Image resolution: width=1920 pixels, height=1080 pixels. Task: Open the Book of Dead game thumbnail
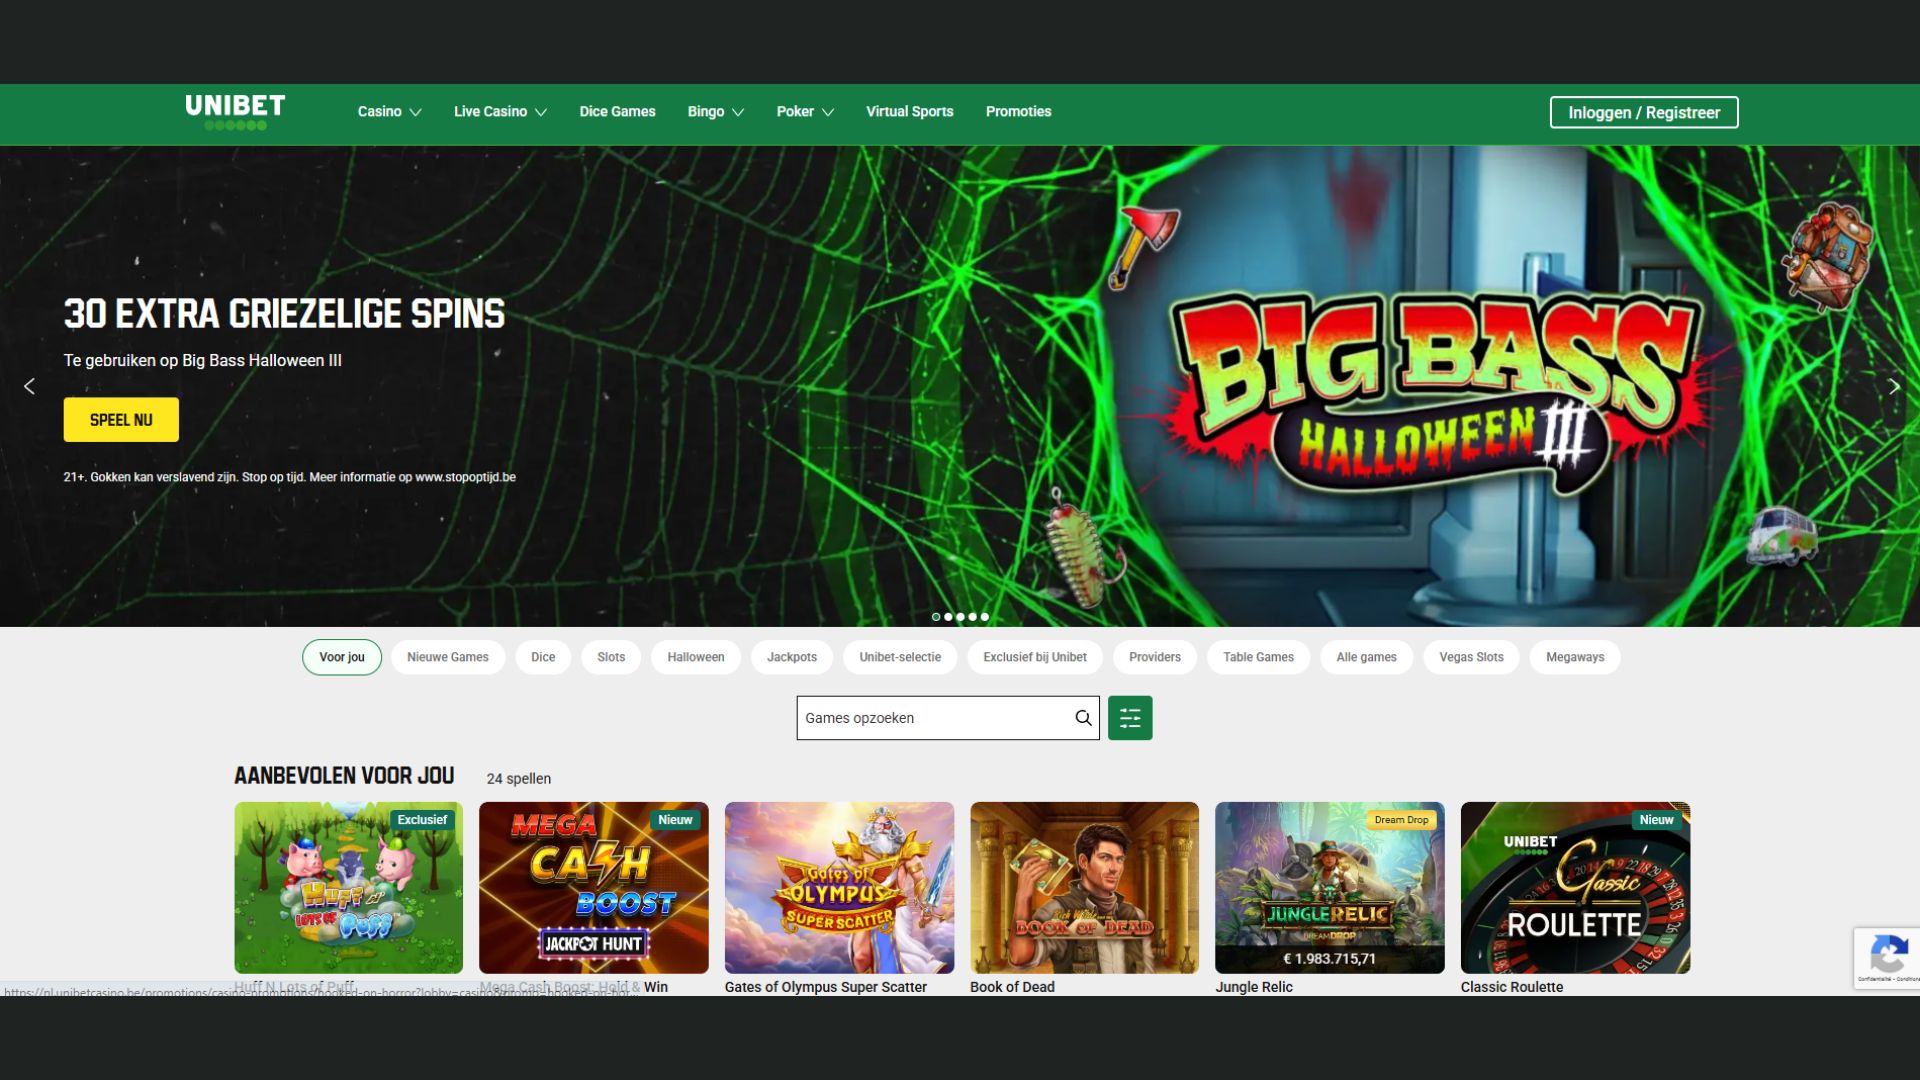pos(1084,887)
